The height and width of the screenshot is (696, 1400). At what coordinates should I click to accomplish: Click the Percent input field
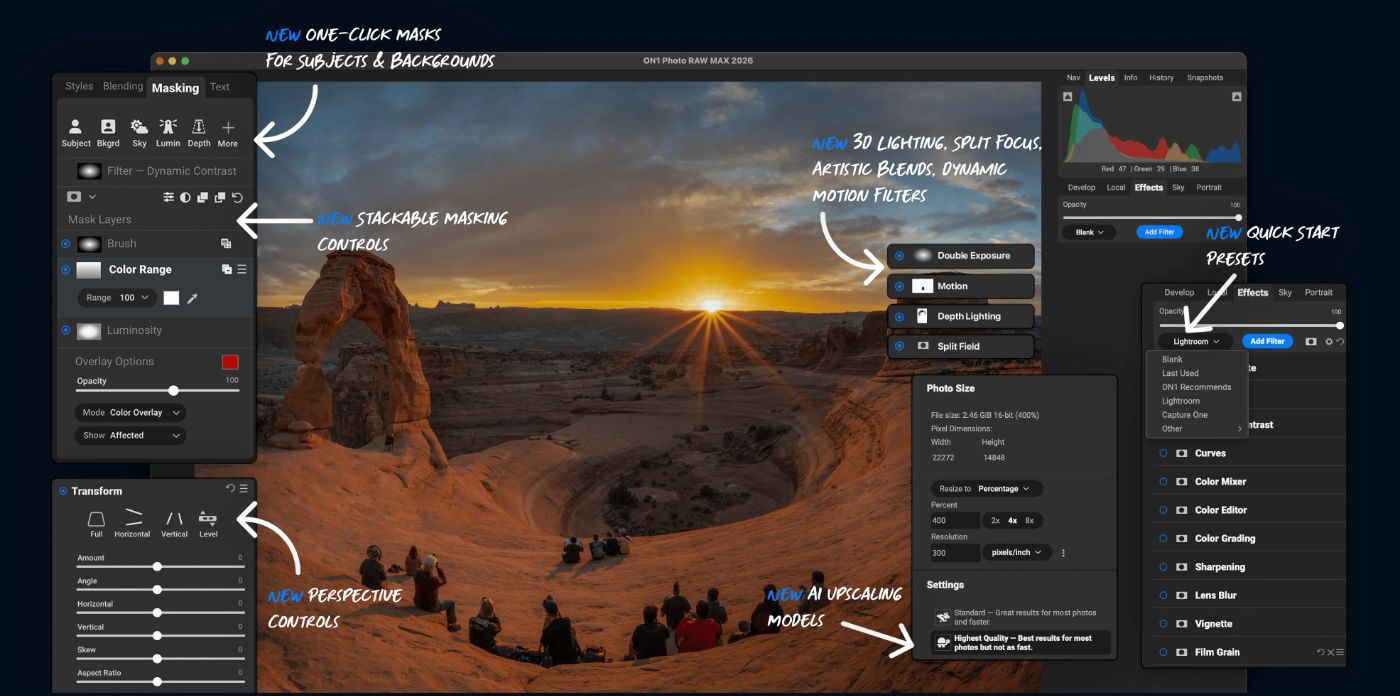[955, 521]
